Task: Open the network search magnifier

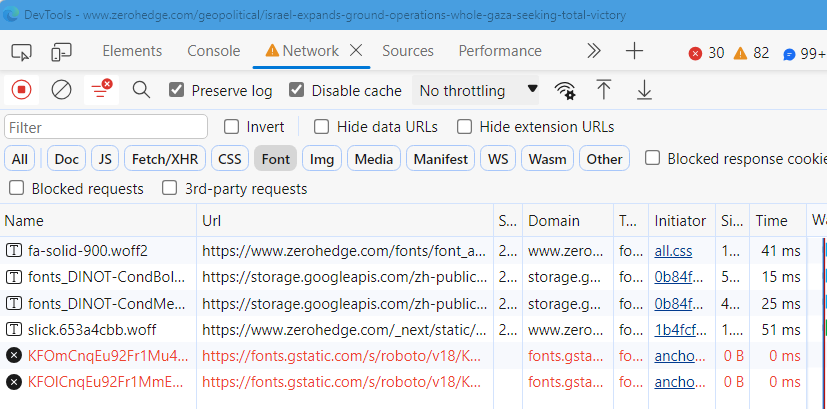Action: pyautogui.click(x=141, y=90)
